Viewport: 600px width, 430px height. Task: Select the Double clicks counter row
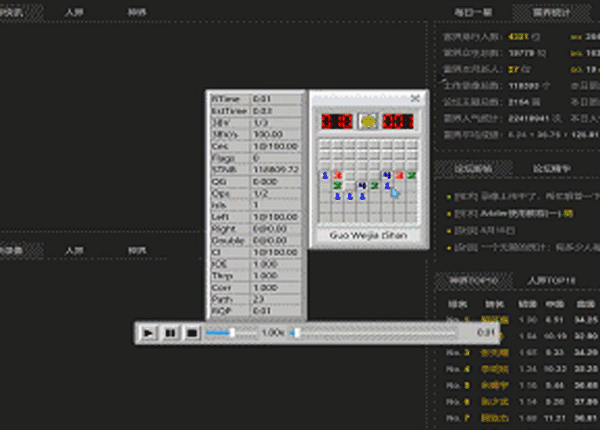point(256,240)
